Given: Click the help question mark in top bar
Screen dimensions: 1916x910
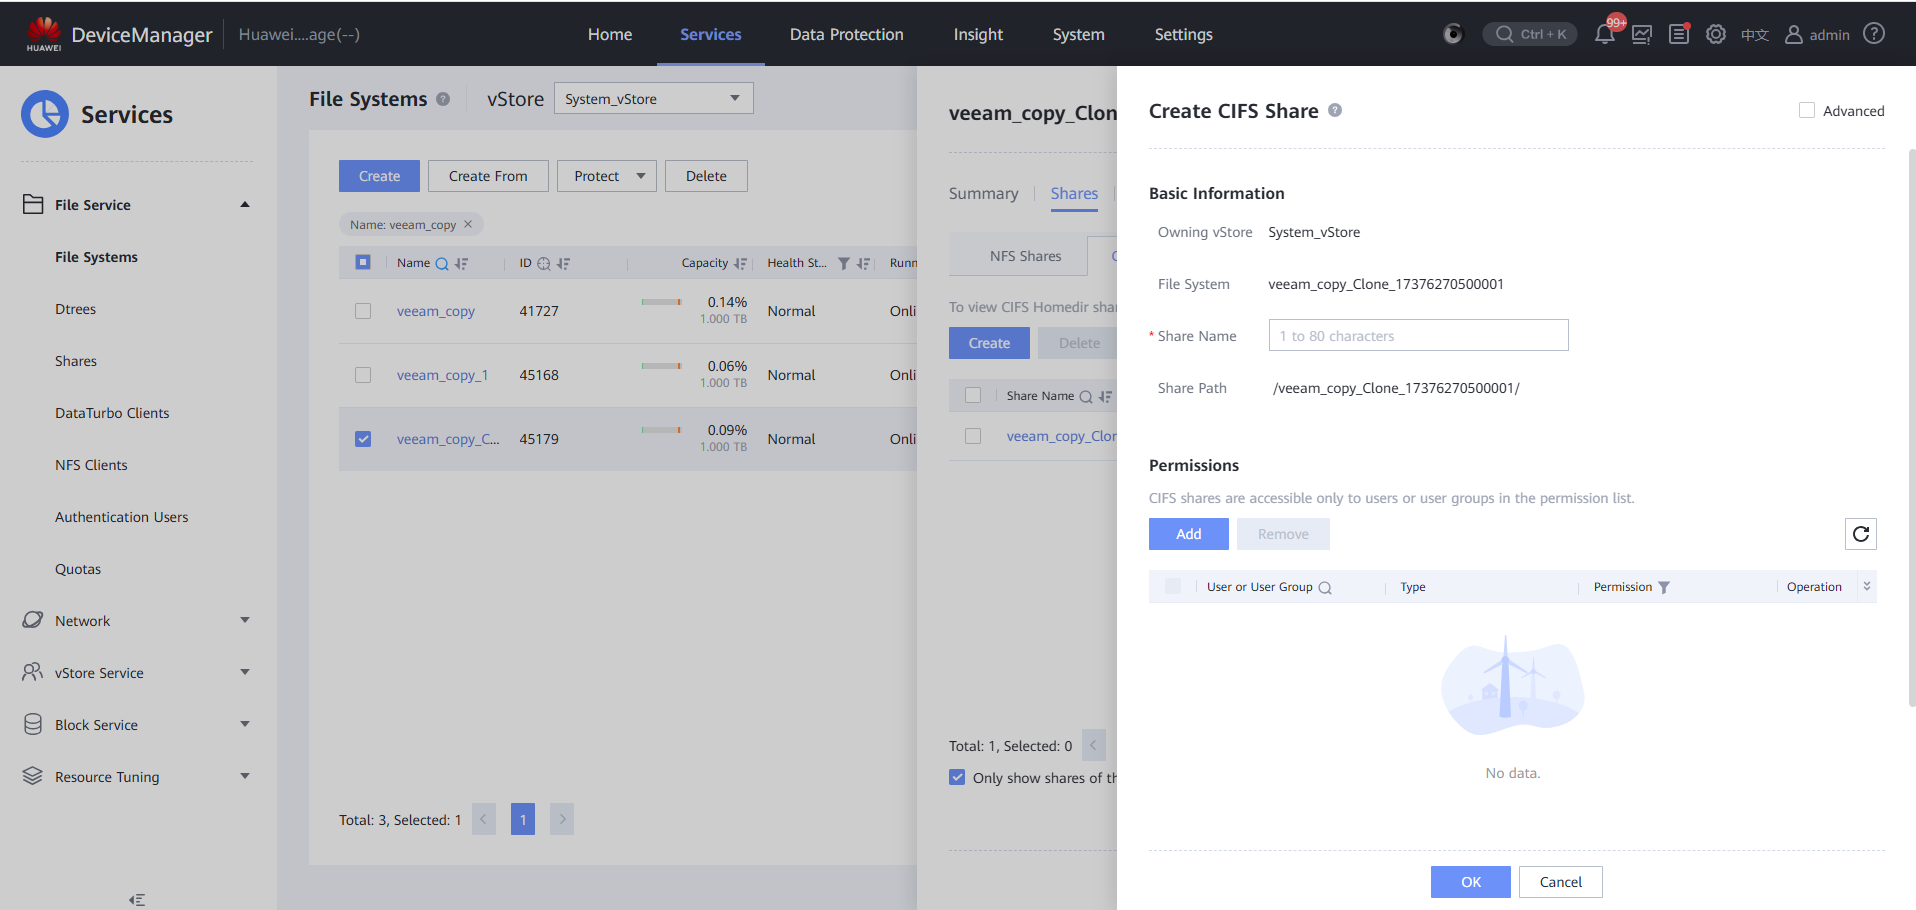Looking at the screenshot, I should (x=1875, y=34).
